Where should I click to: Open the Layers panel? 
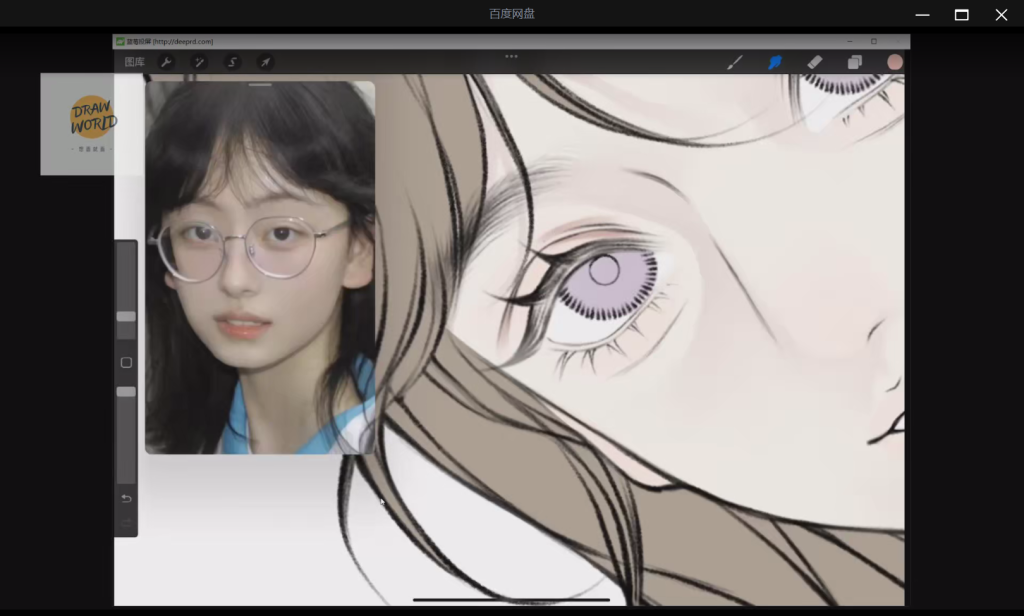[855, 62]
